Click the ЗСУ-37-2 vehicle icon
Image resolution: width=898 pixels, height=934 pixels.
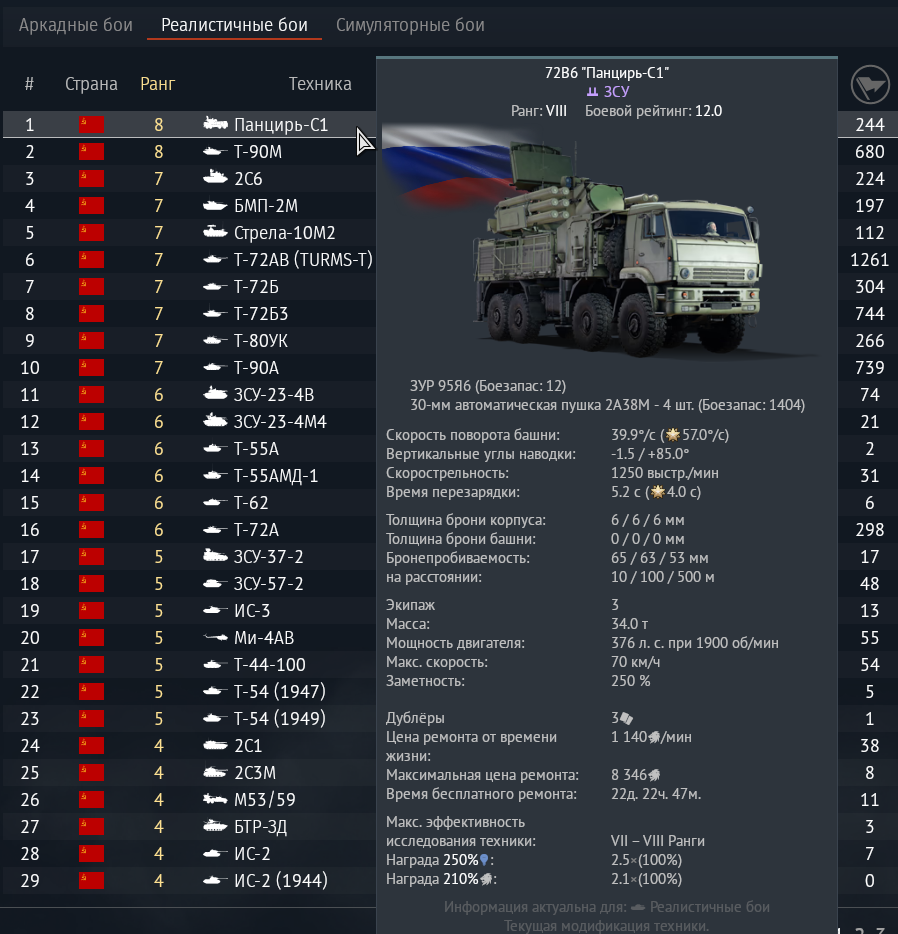(x=215, y=556)
